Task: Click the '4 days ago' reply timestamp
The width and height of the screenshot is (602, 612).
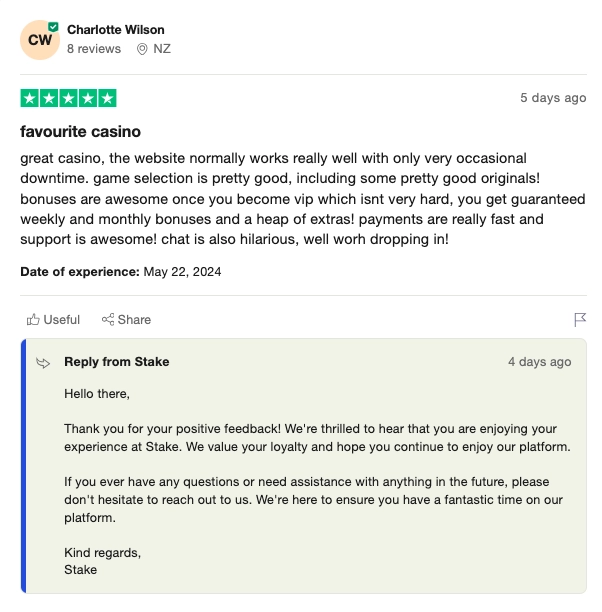Action: pos(540,362)
